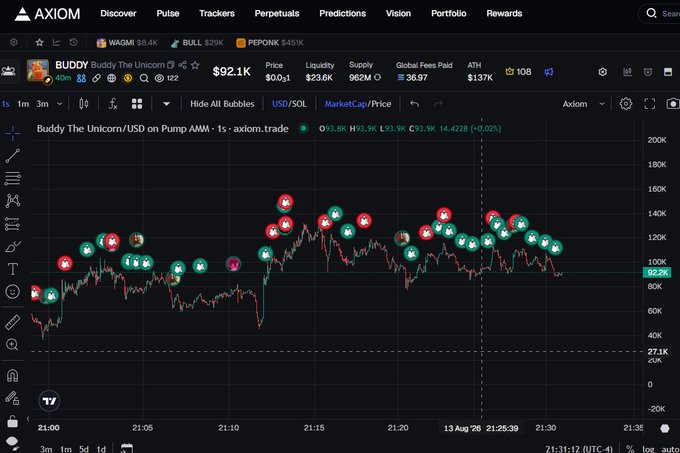Open the indicators fx menu
This screenshot has width=680, height=453.
coord(113,104)
